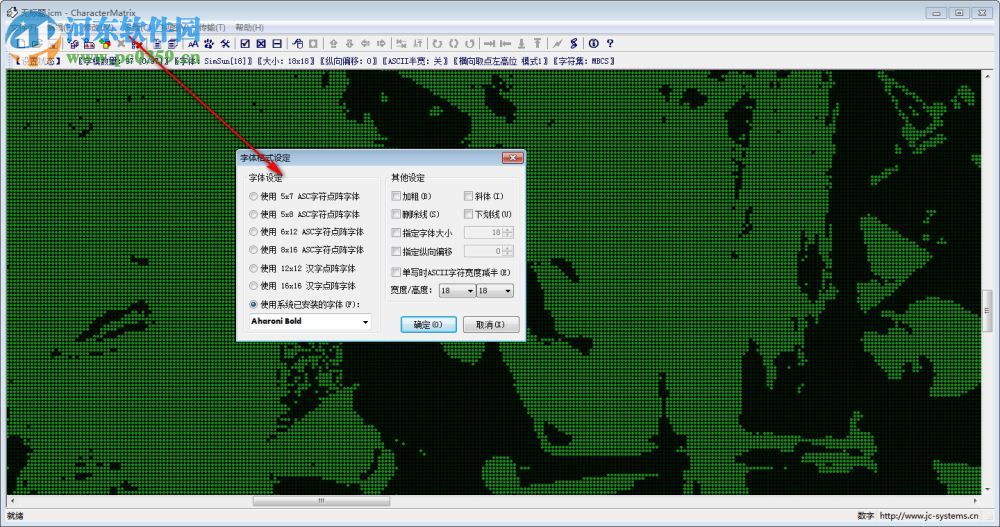Tick the 下划线(U) underline checkbox
This screenshot has height=527, width=1000.
[468, 214]
